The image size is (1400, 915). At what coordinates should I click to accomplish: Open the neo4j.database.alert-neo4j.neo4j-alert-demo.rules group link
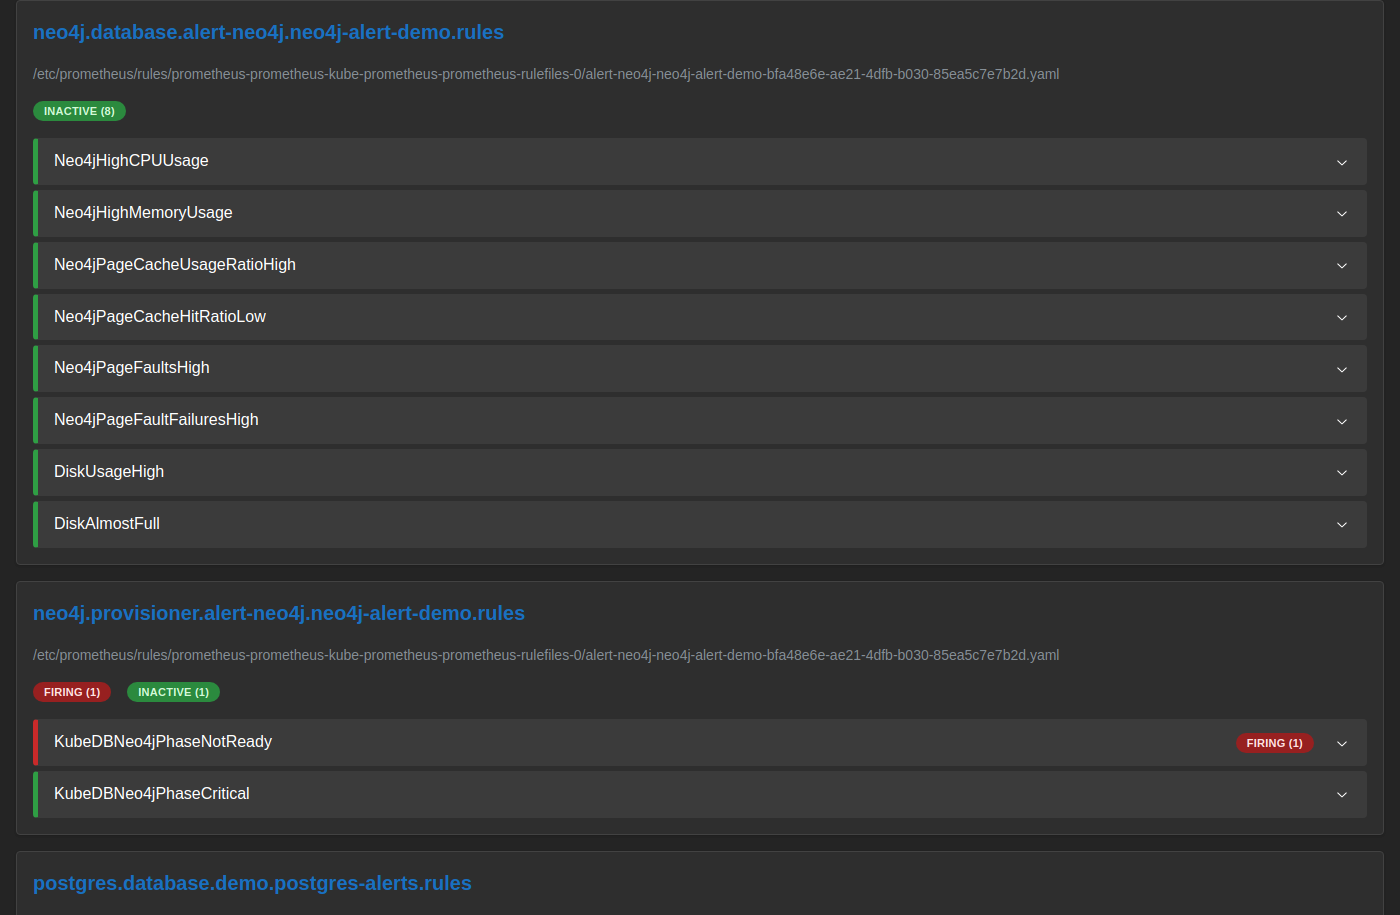[x=268, y=32]
